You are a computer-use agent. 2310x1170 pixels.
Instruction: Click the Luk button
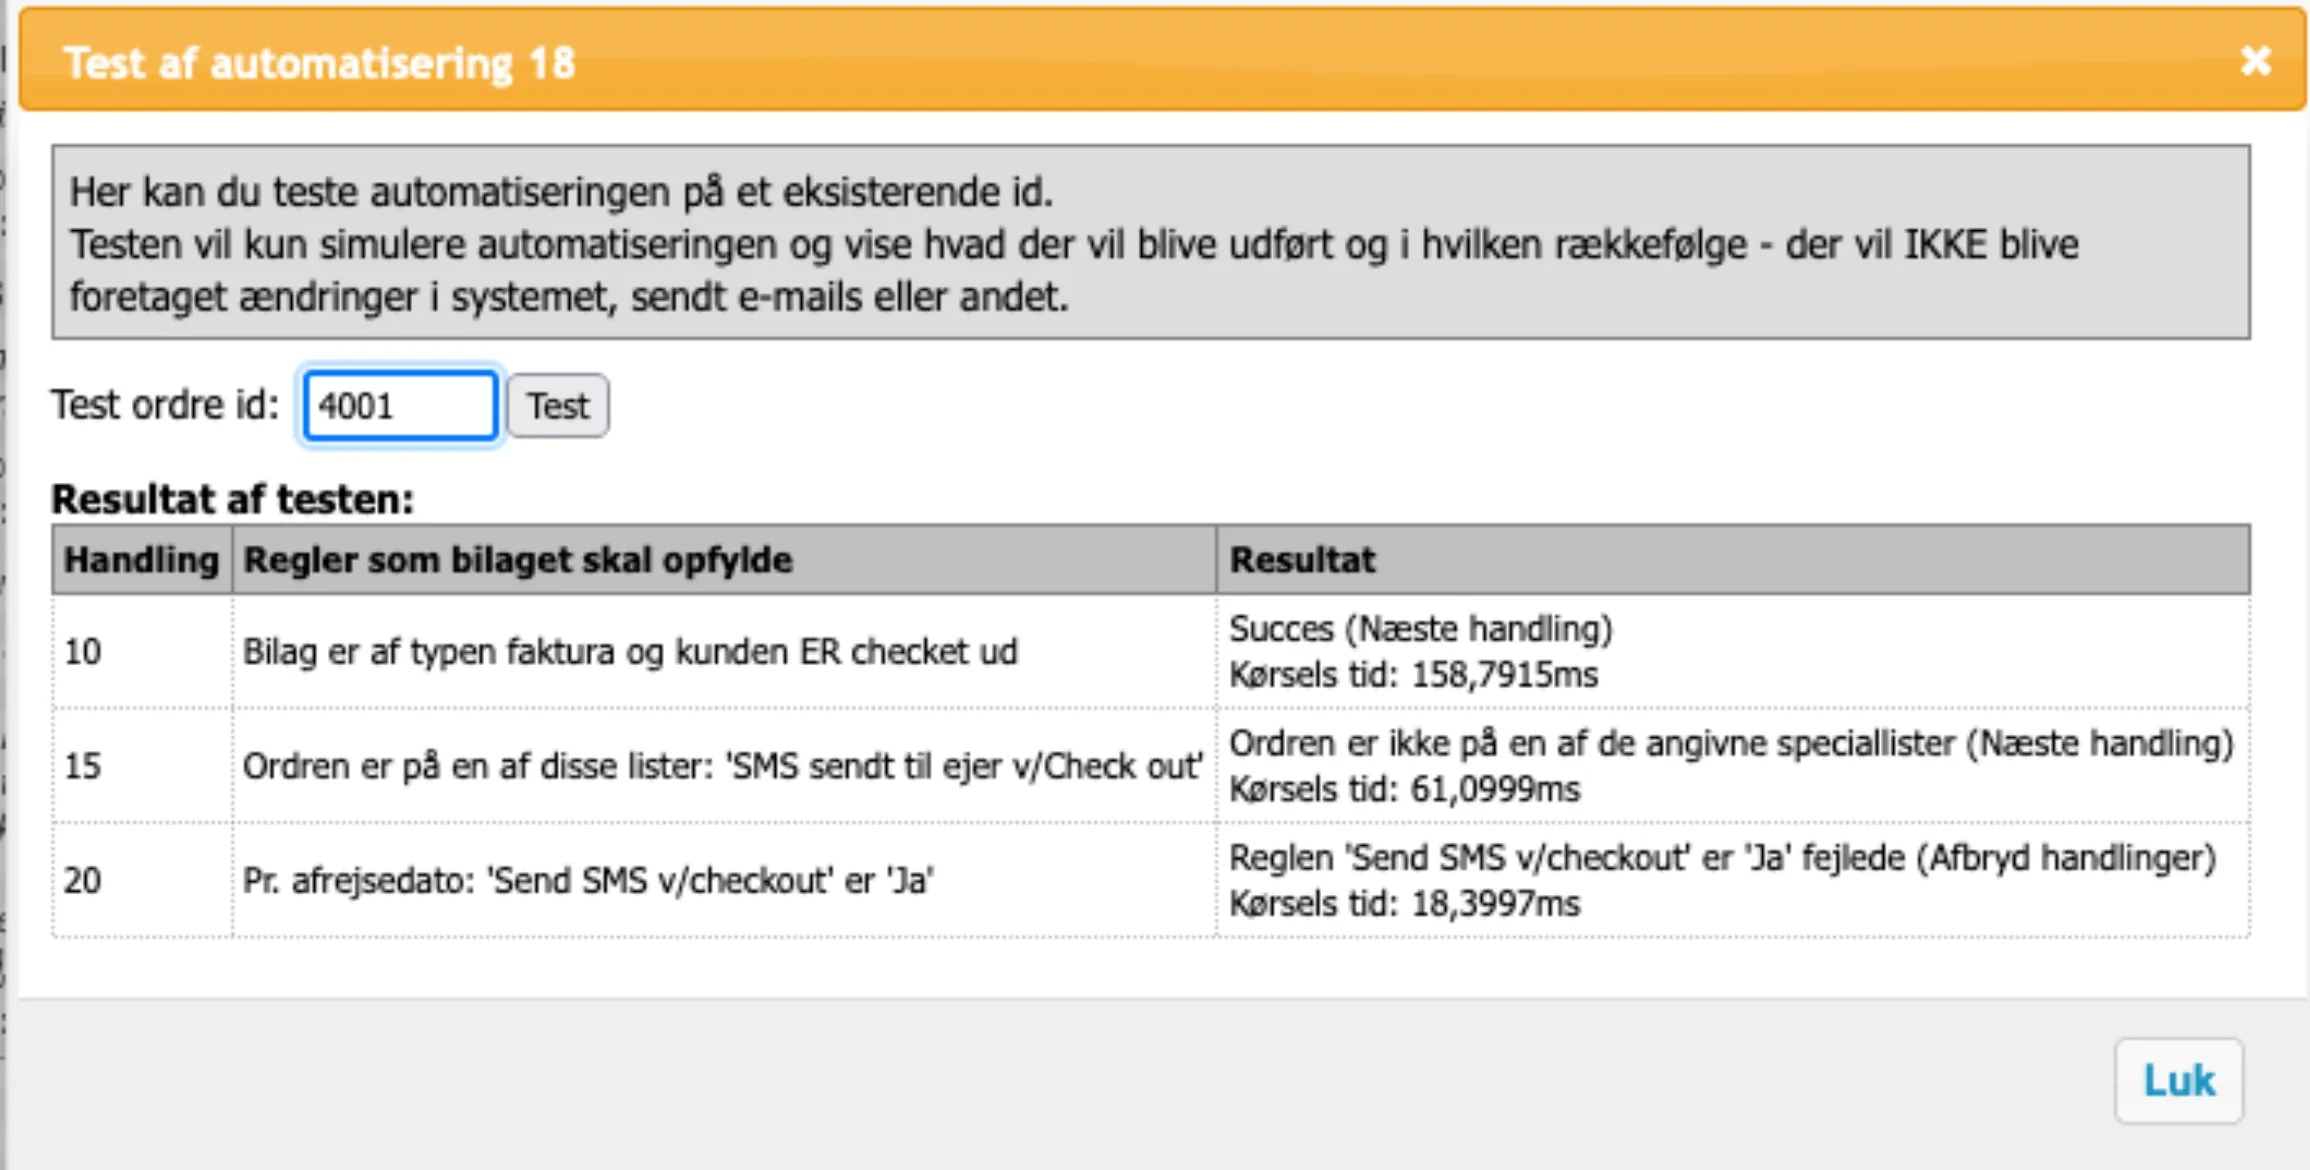pyautogui.click(x=2178, y=1080)
